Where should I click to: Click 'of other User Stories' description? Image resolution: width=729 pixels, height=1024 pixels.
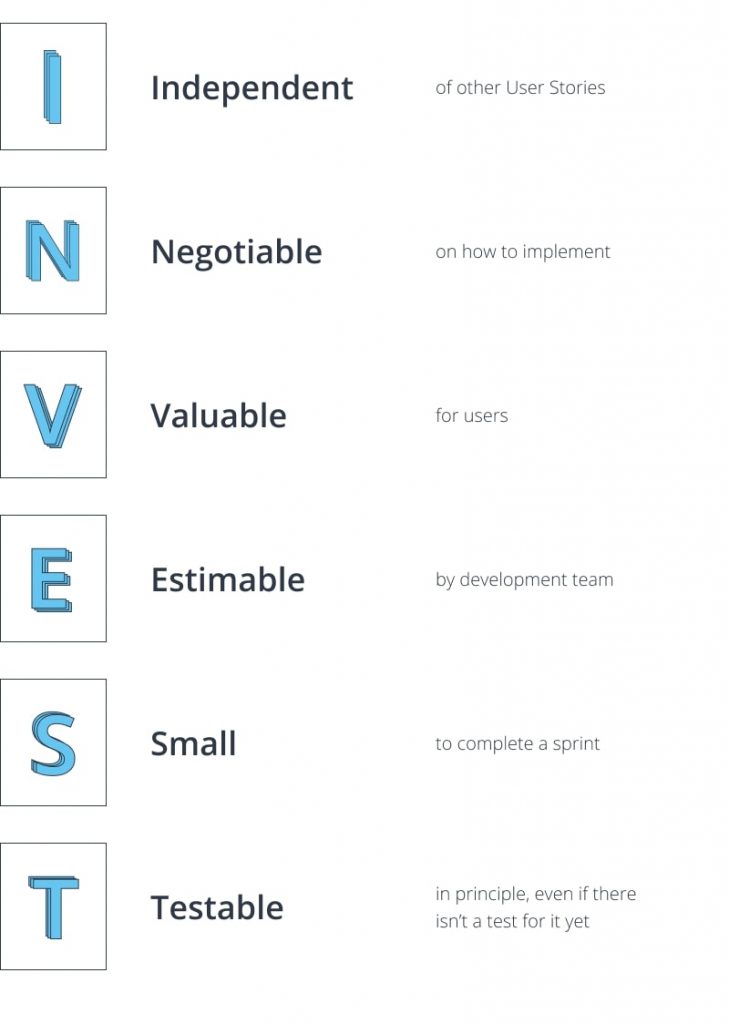[521, 88]
